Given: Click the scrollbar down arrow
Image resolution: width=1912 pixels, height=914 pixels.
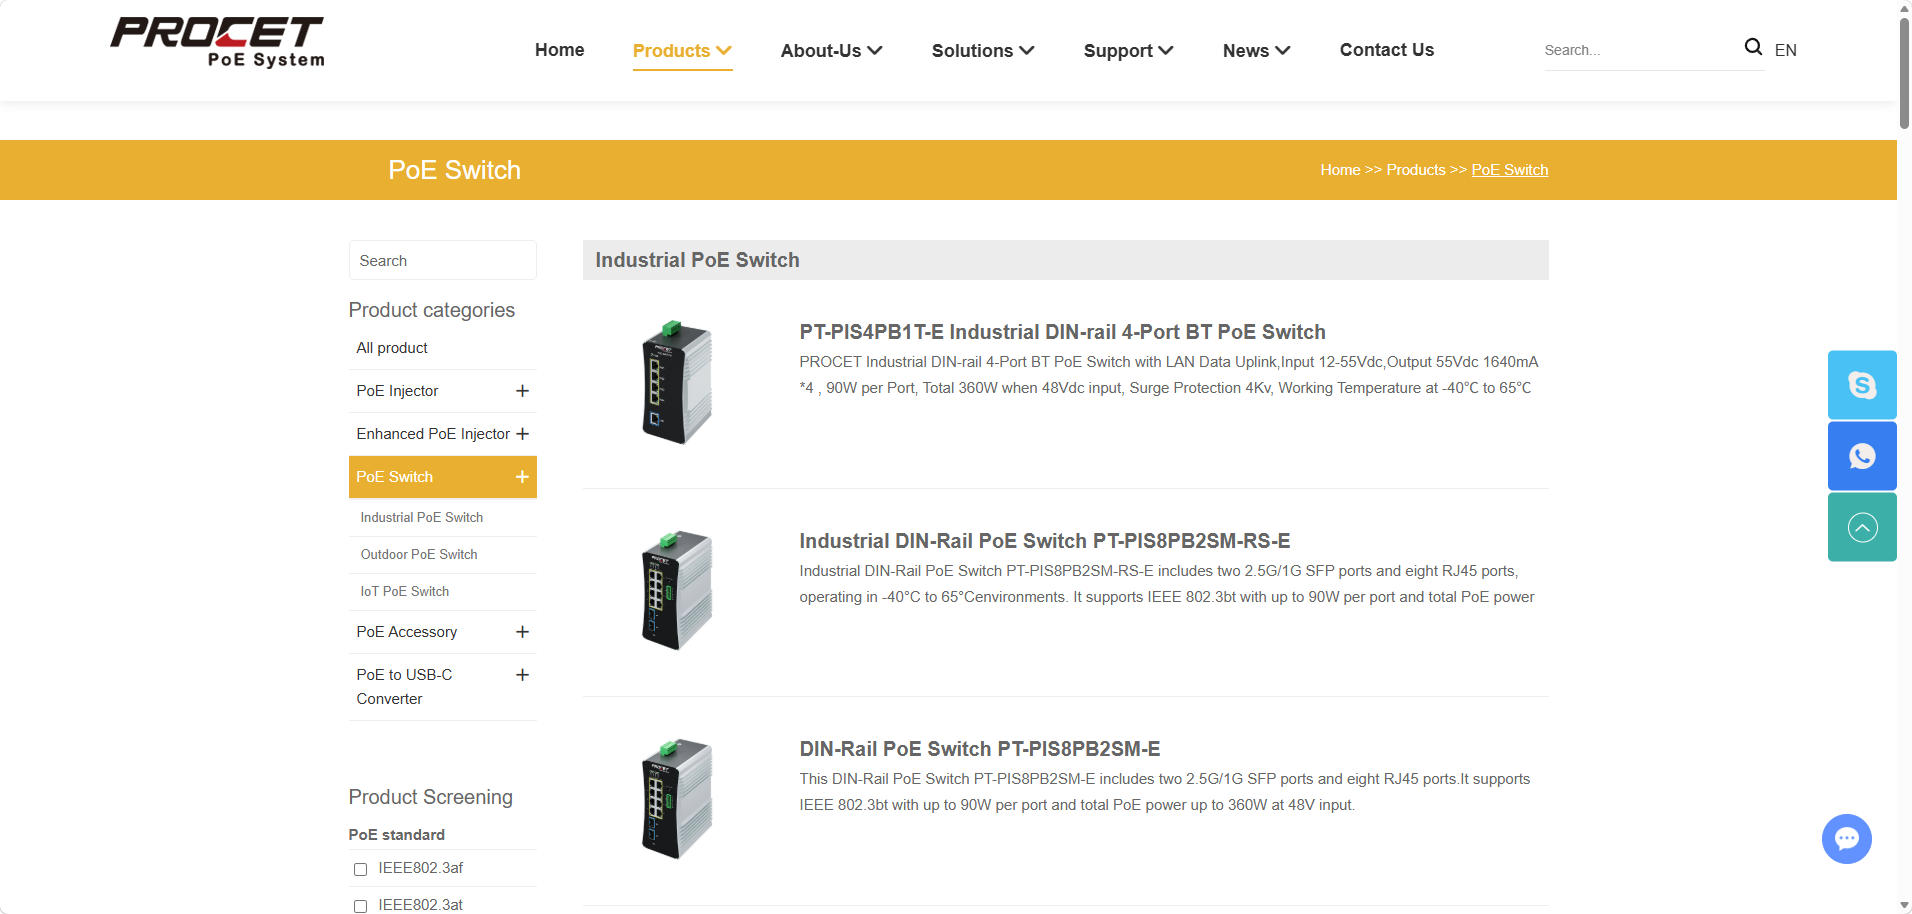Looking at the screenshot, I should [1904, 906].
